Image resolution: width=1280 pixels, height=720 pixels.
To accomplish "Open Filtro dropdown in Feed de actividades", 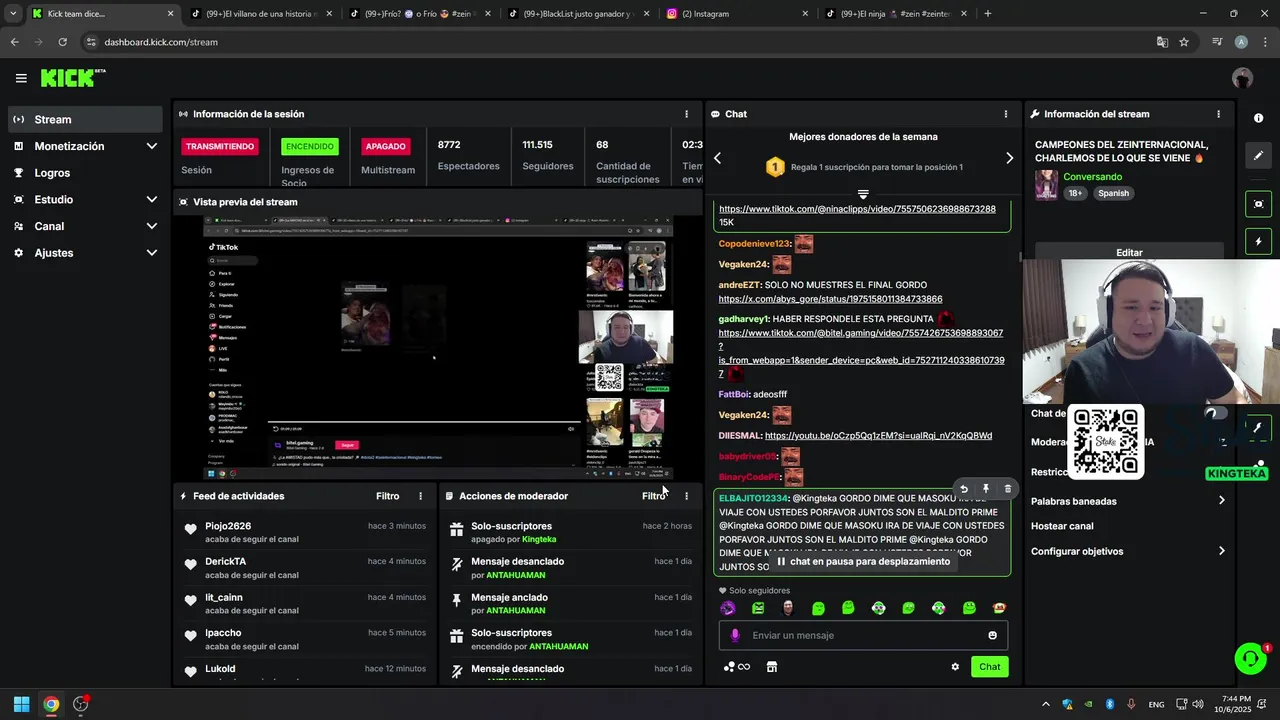I will [x=387, y=496].
